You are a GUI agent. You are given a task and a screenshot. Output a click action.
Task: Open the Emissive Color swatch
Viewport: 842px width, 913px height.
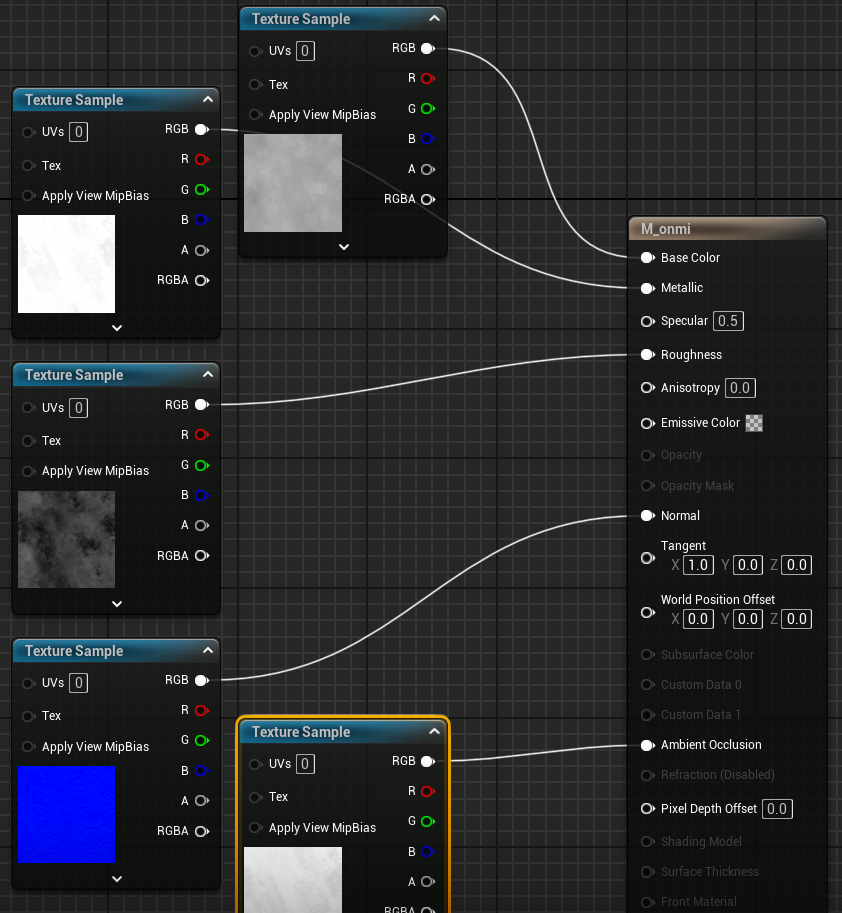tap(755, 423)
